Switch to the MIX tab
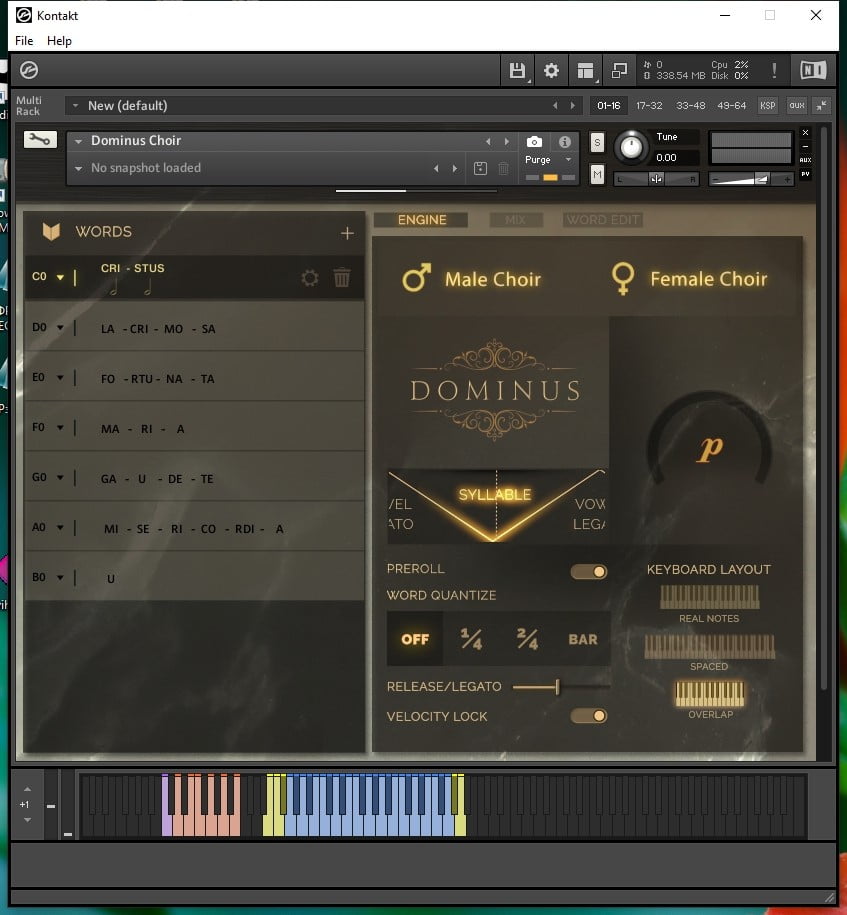 (x=515, y=220)
